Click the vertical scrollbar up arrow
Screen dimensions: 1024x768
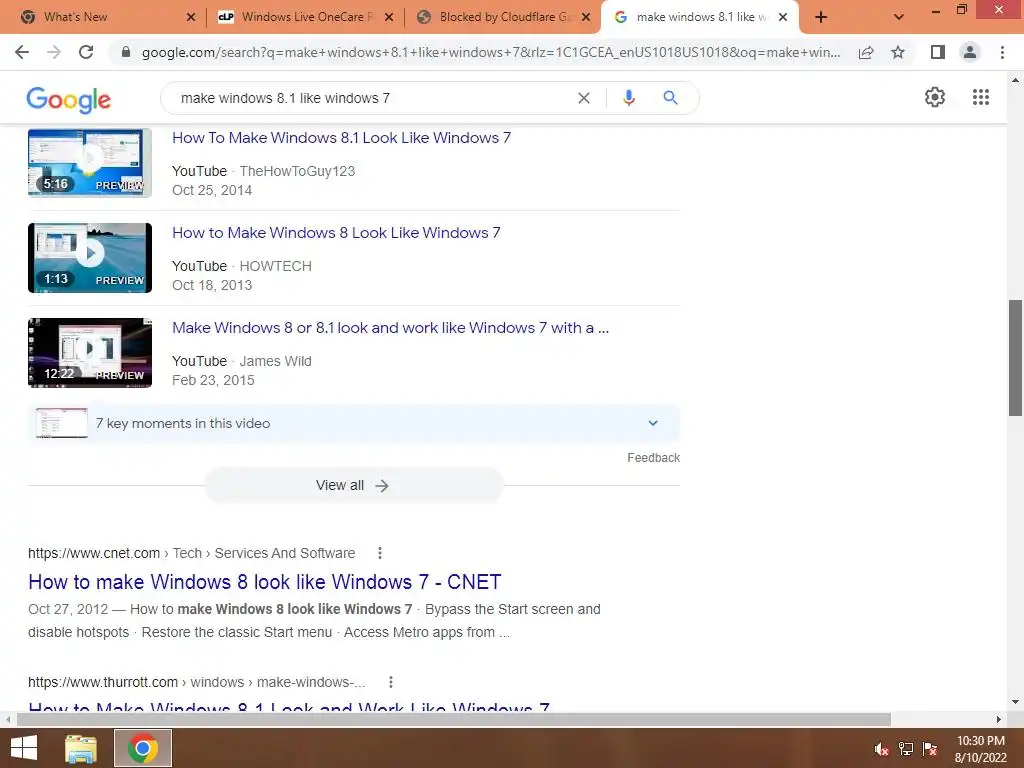tap(1015, 80)
